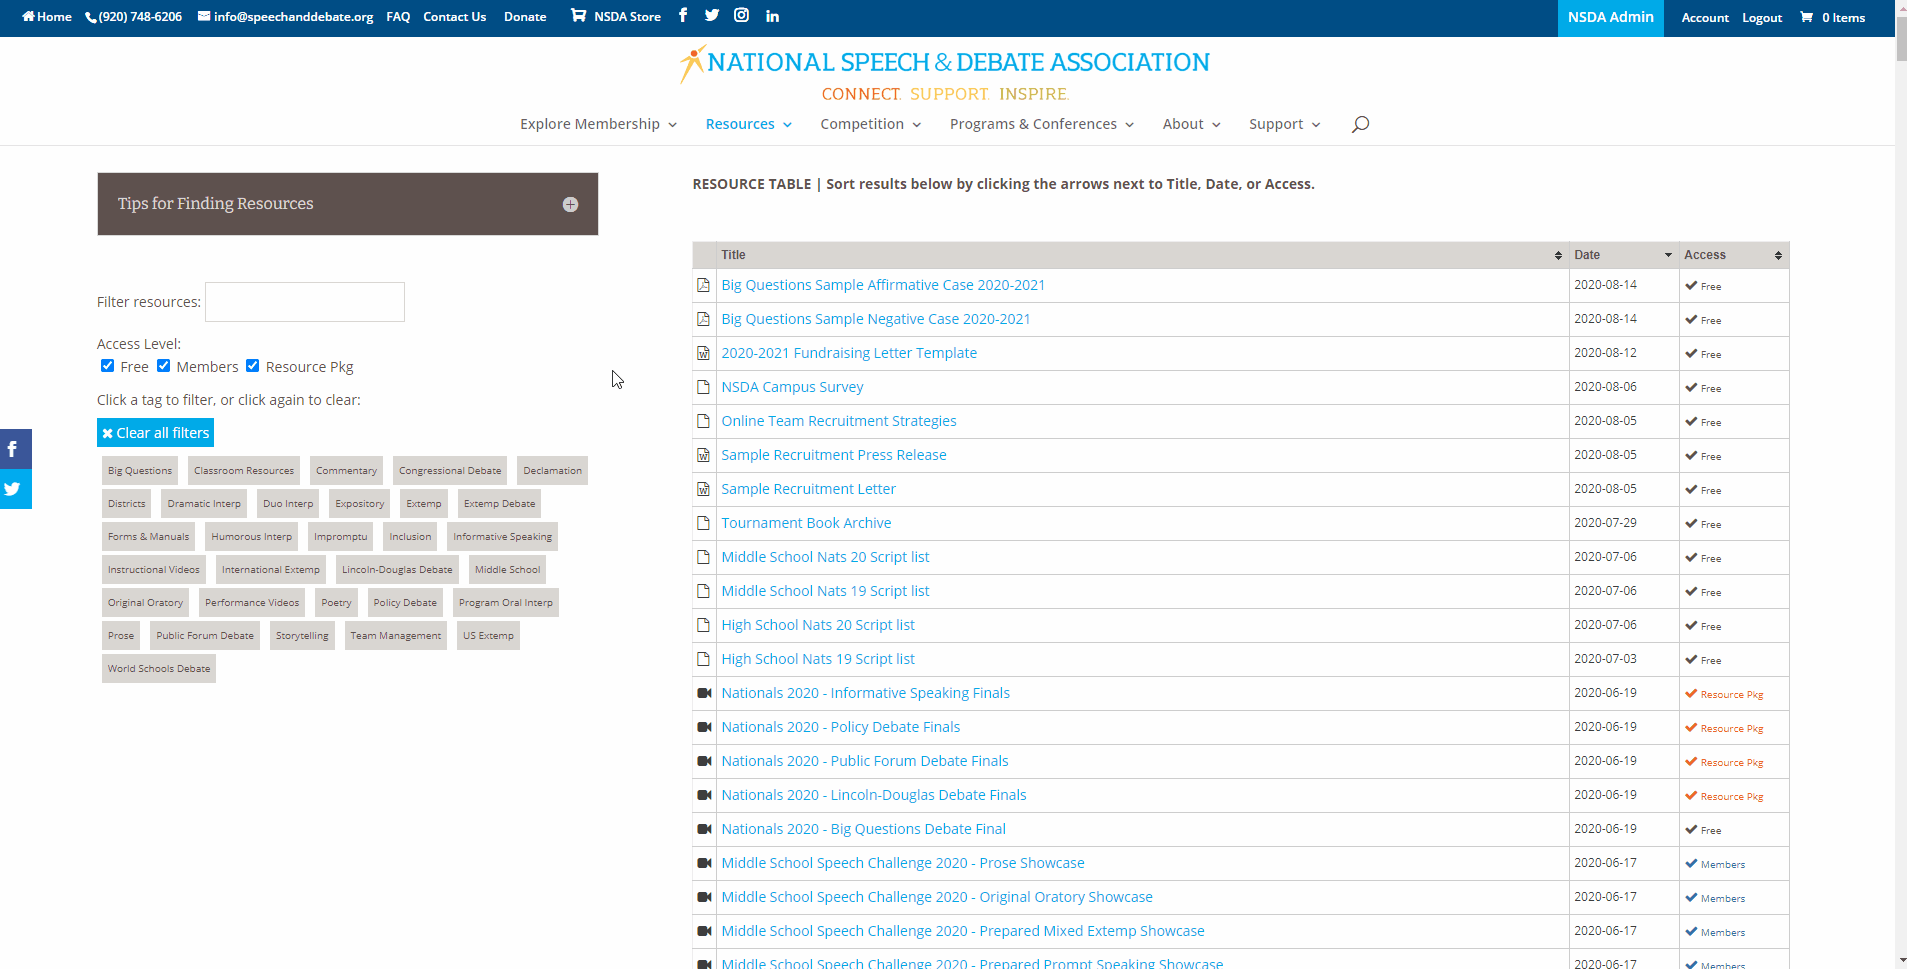Viewport: 1907px width, 969px height.
Task: Click the Twitter share button on left edge
Action: (14, 489)
